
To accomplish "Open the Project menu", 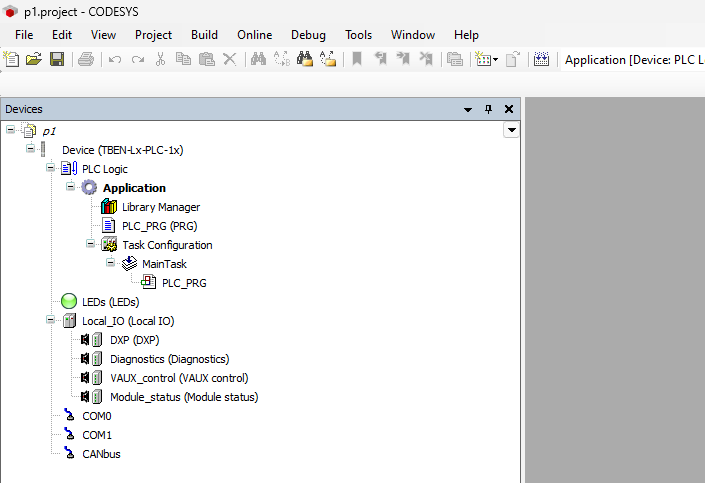I will (x=153, y=35).
